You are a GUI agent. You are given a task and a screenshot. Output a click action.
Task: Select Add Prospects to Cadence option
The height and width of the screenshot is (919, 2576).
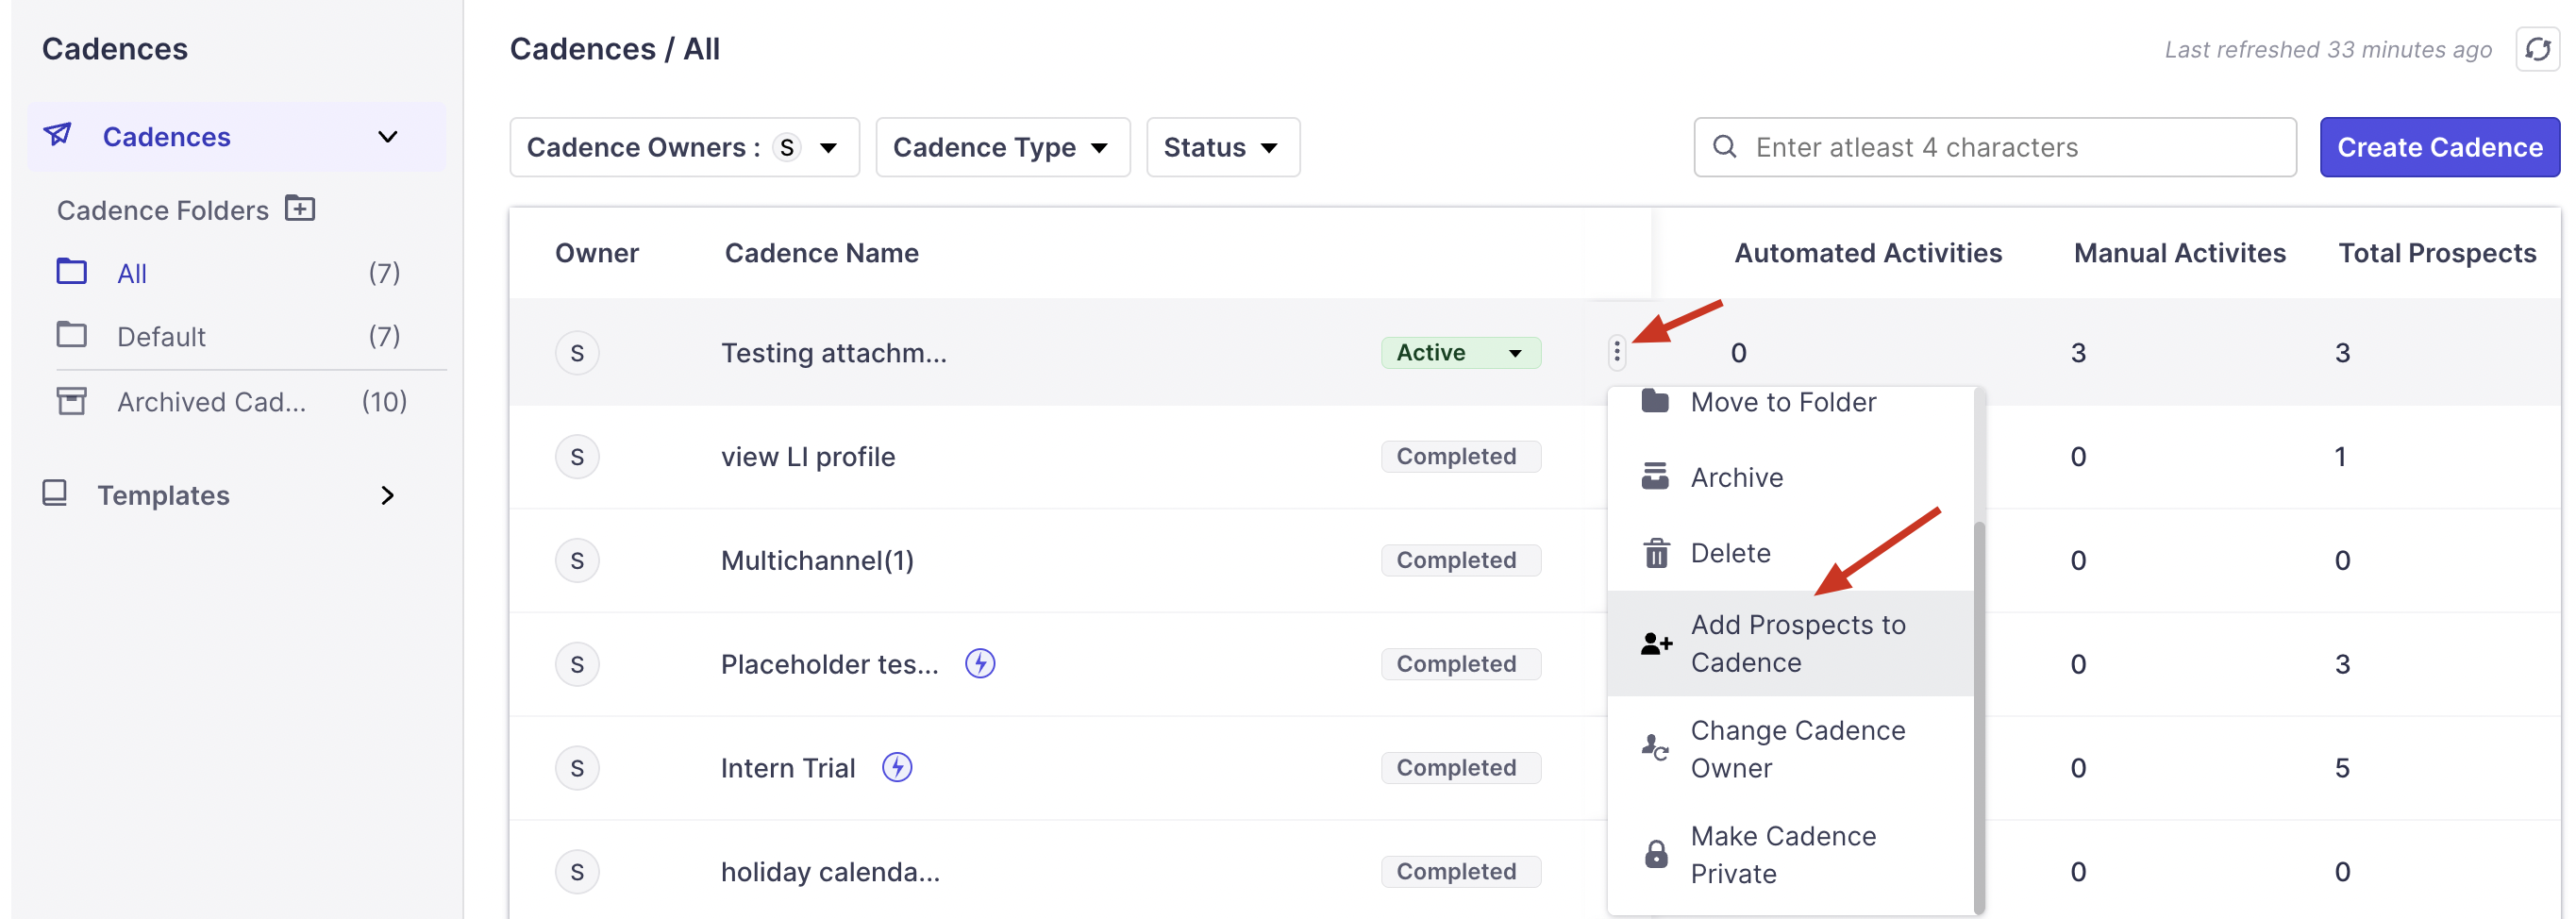[1797, 643]
